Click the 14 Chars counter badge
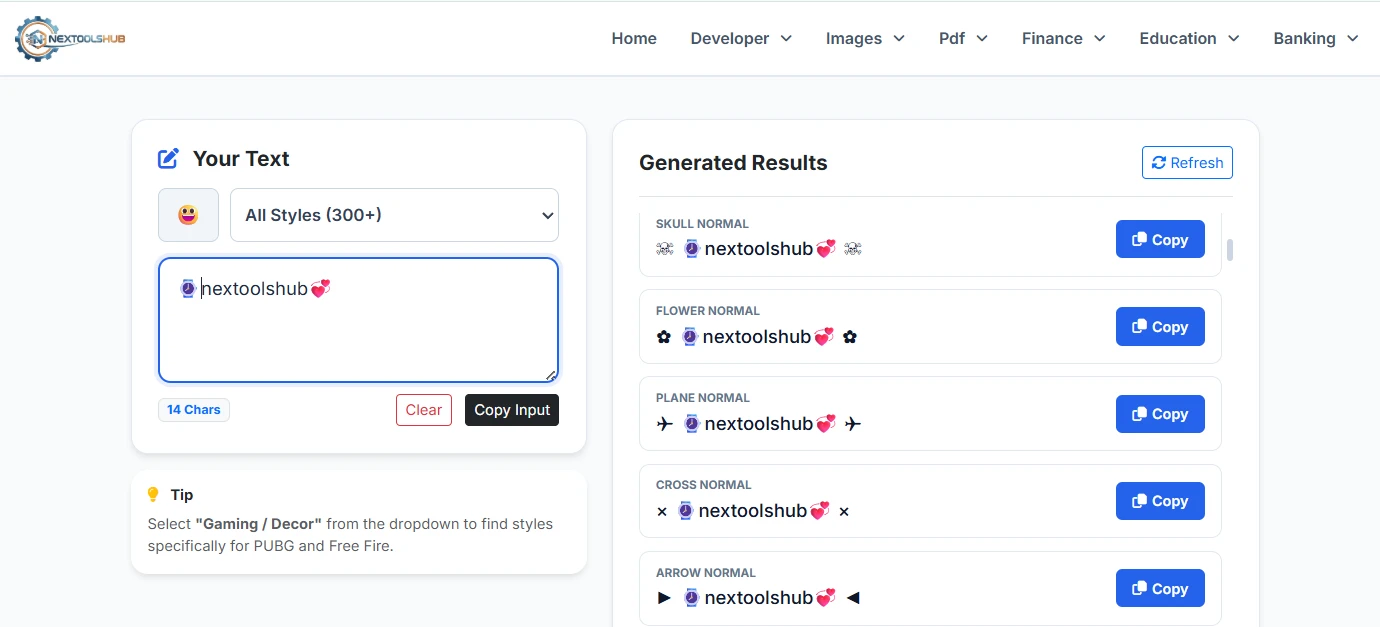The height and width of the screenshot is (627, 1380). click(193, 409)
